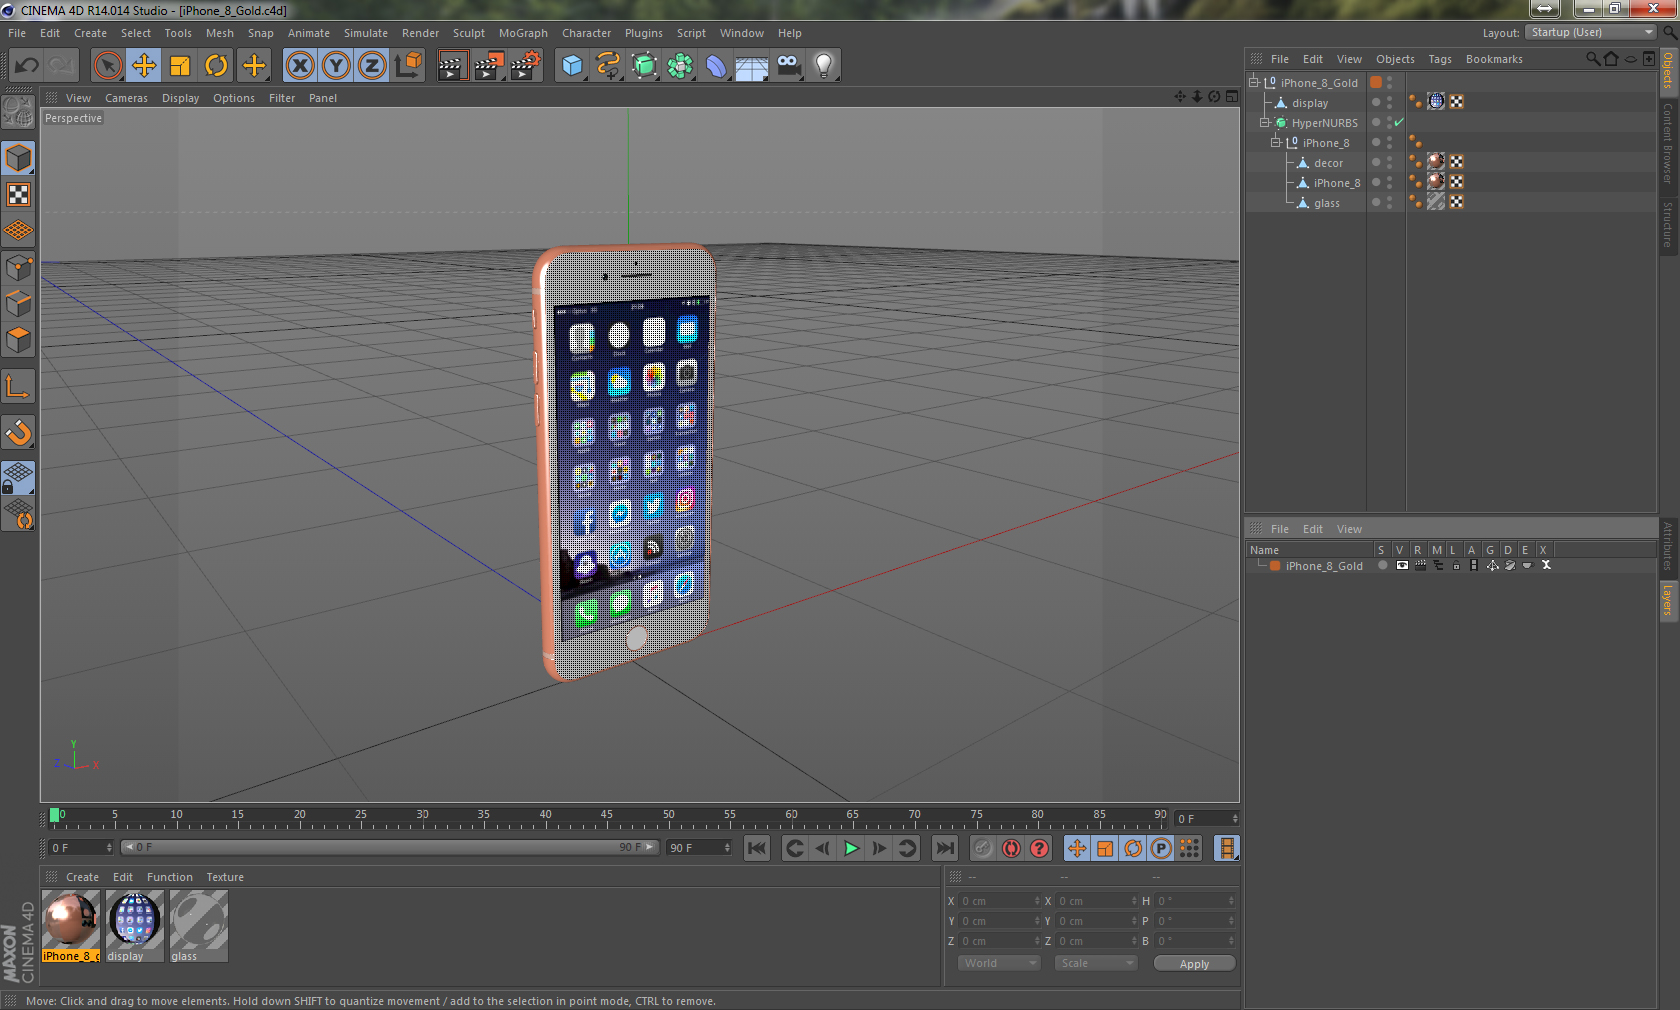Viewport: 1680px width, 1010px height.
Task: Collapse the iPhone_8_Gold tree node
Action: [x=1253, y=82]
